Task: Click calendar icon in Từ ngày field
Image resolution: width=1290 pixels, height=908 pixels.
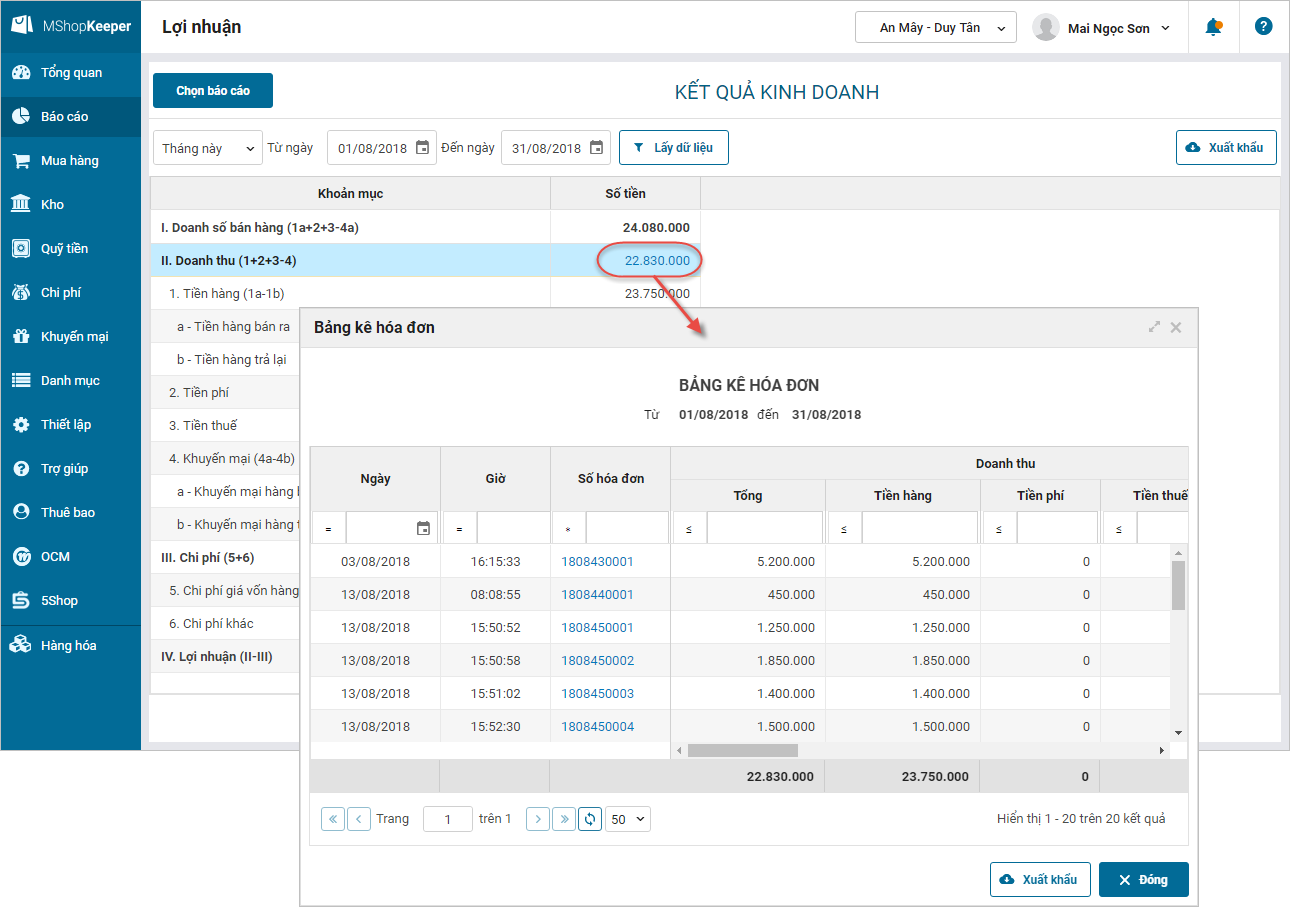Action: (422, 148)
